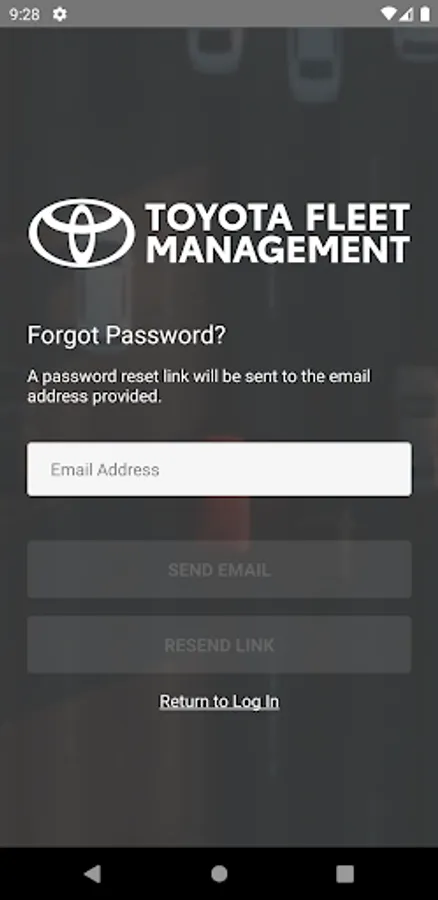438x900 pixels.
Task: Tap the battery status icon
Action: (425, 14)
